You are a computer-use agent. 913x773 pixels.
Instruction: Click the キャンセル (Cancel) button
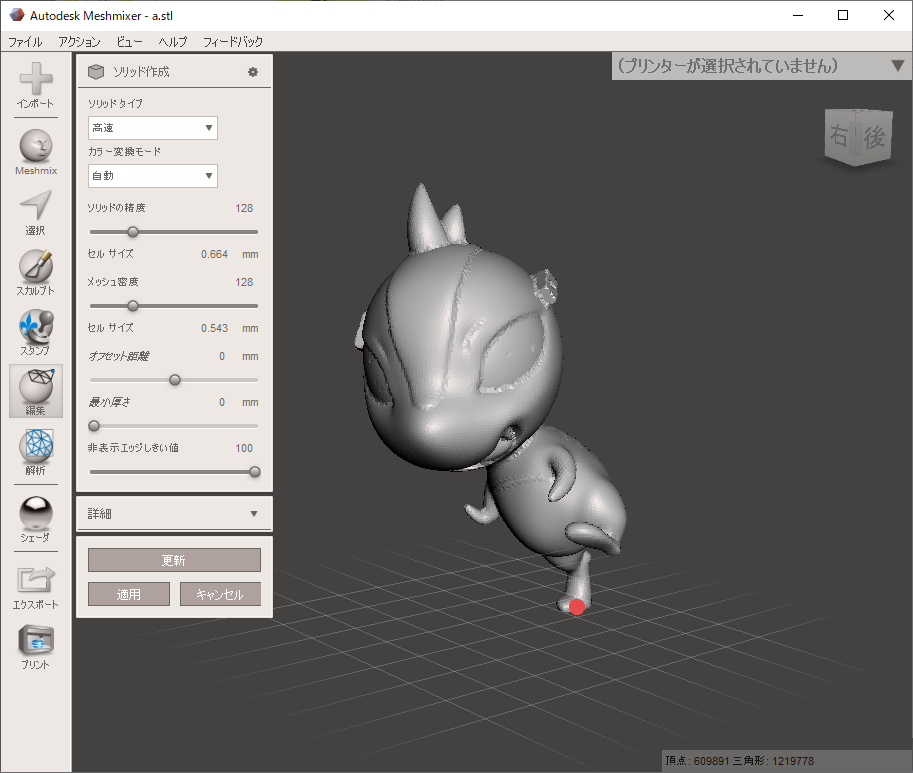220,594
